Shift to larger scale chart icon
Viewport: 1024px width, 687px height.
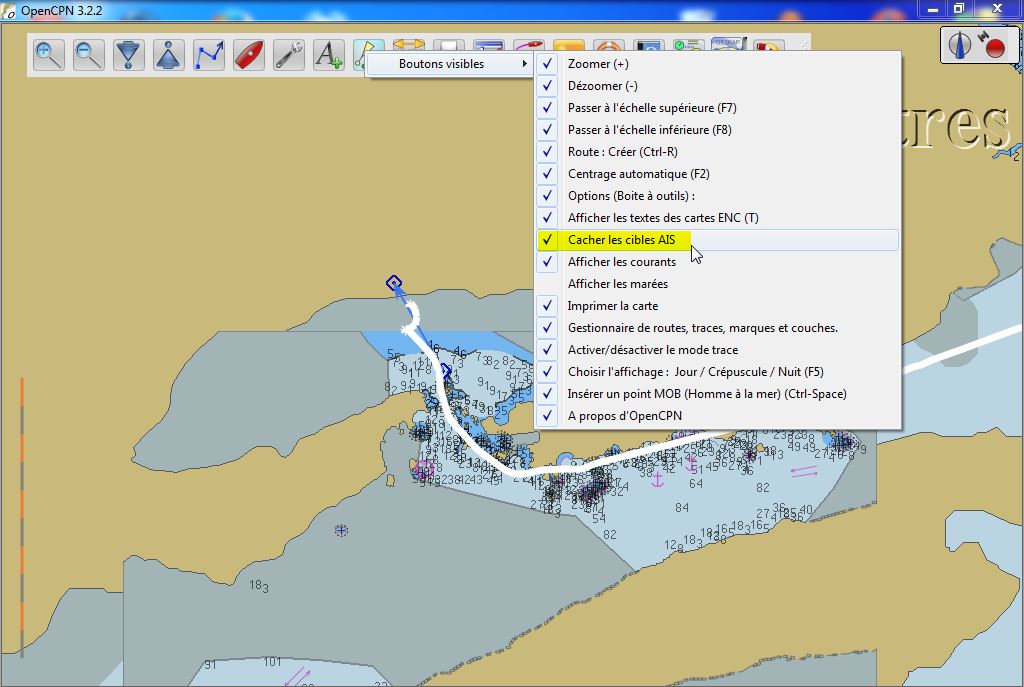129,55
